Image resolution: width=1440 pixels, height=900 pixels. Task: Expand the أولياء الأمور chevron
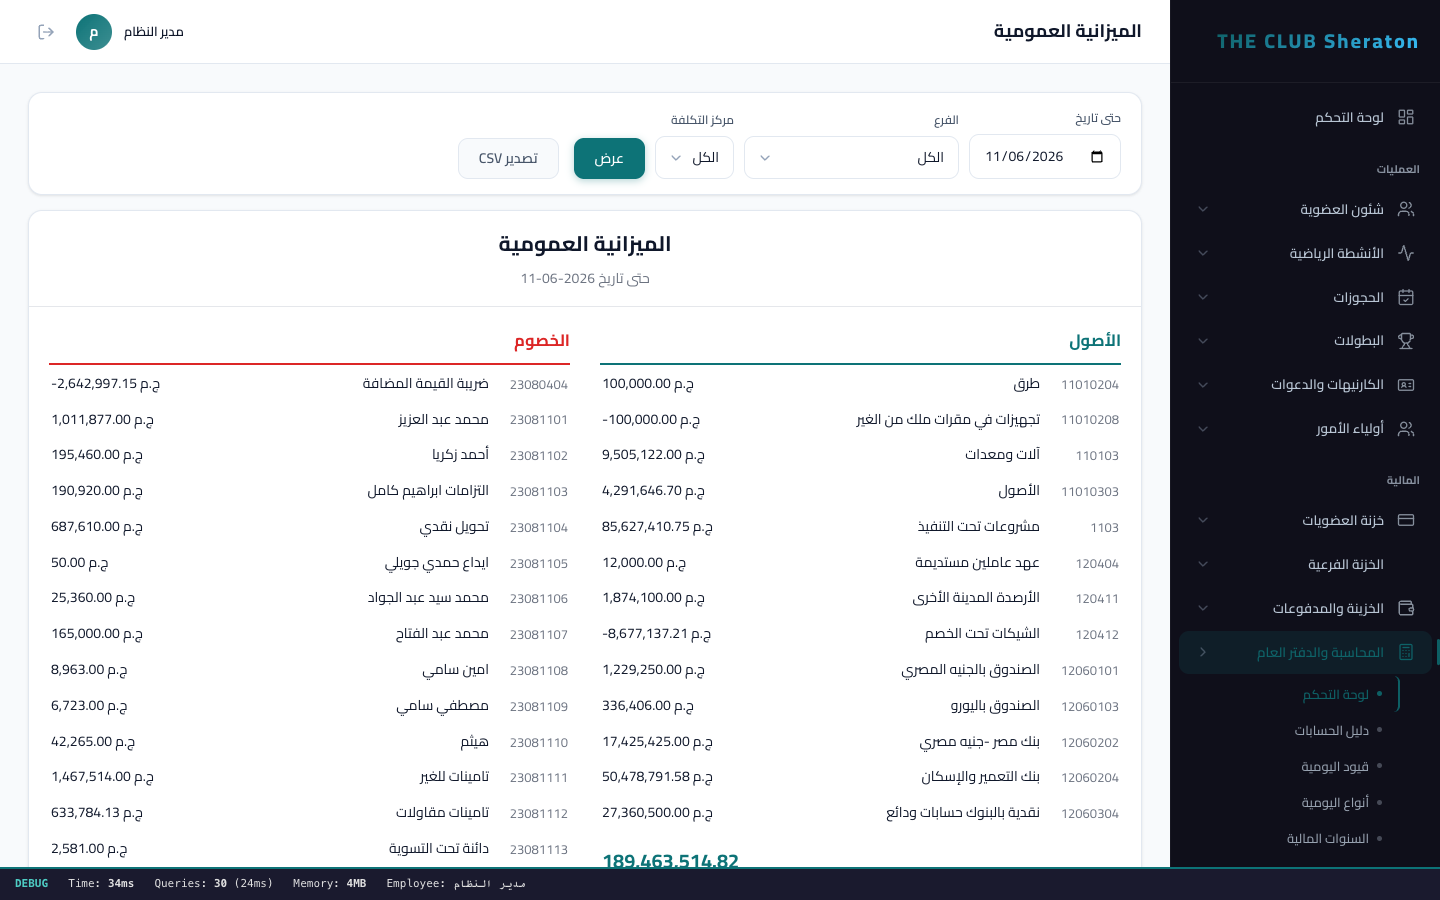point(1203,429)
